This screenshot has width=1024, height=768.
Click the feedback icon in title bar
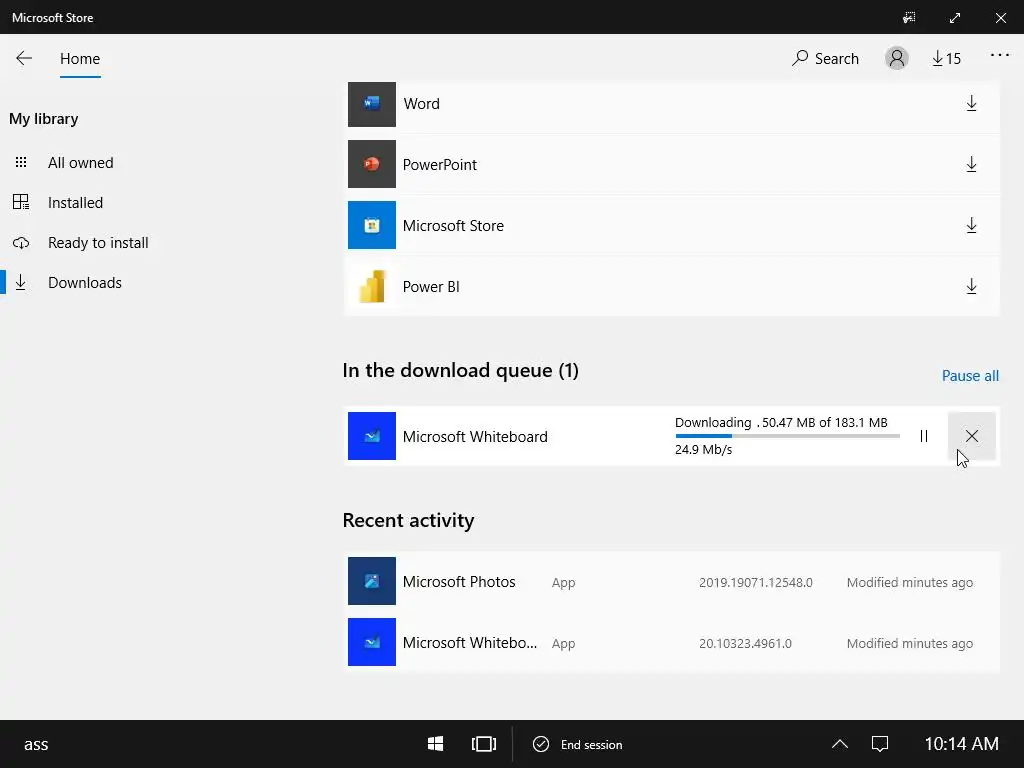tap(909, 18)
